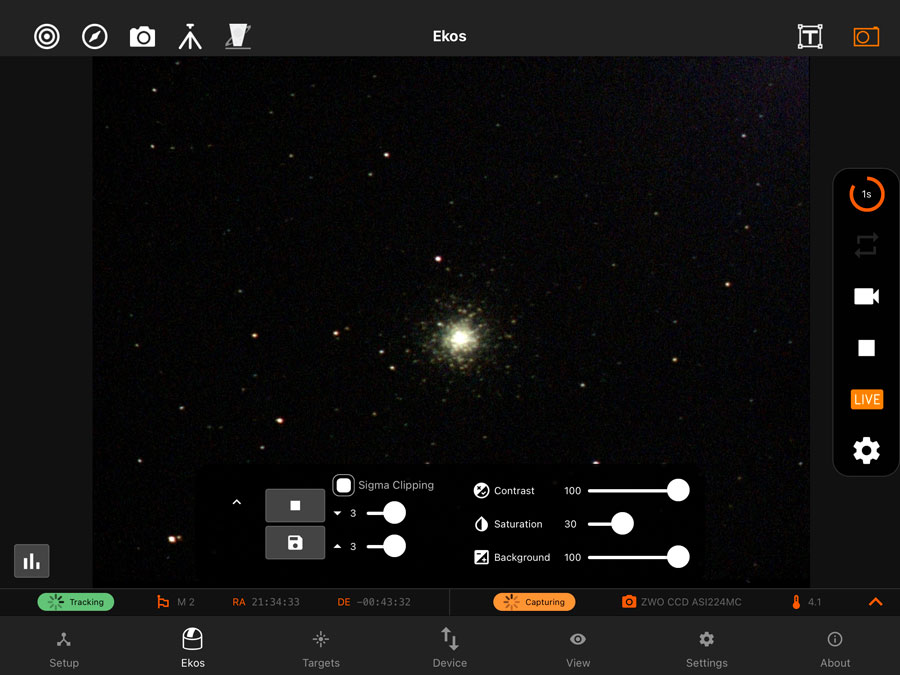Toggle LIVE stacking mode
The height and width of the screenshot is (675, 900).
[867, 399]
